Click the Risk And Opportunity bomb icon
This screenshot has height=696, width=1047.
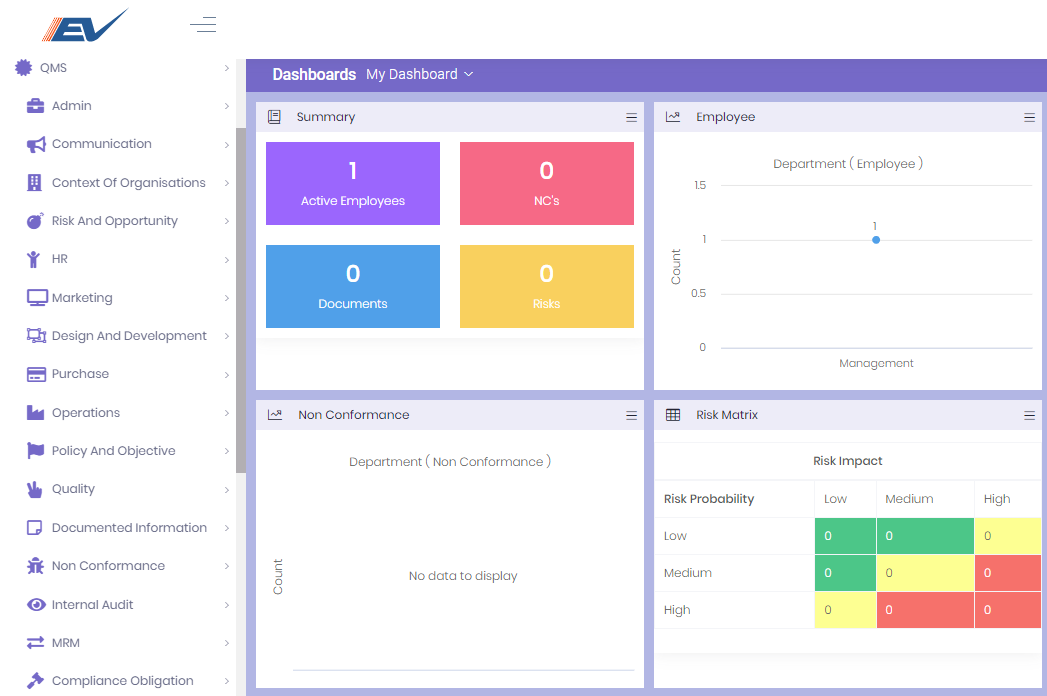35,221
